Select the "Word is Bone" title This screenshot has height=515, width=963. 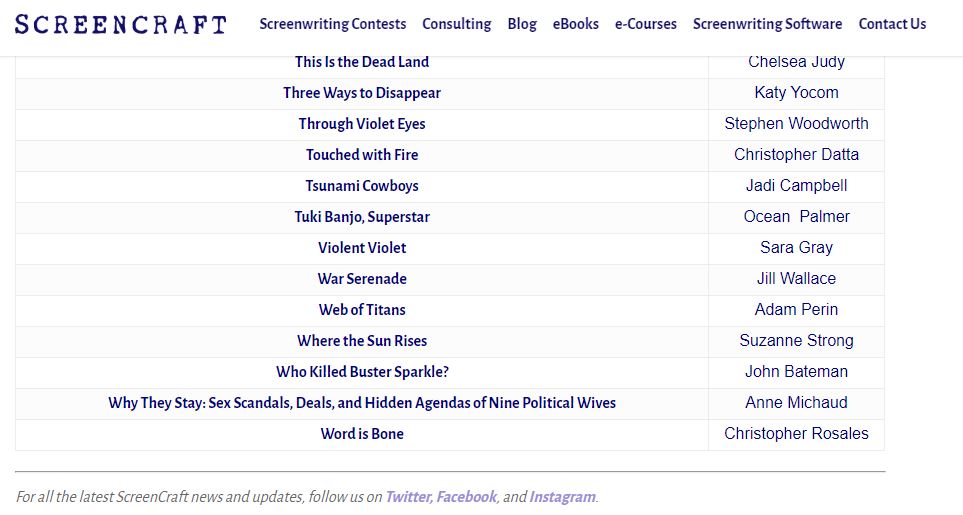362,434
